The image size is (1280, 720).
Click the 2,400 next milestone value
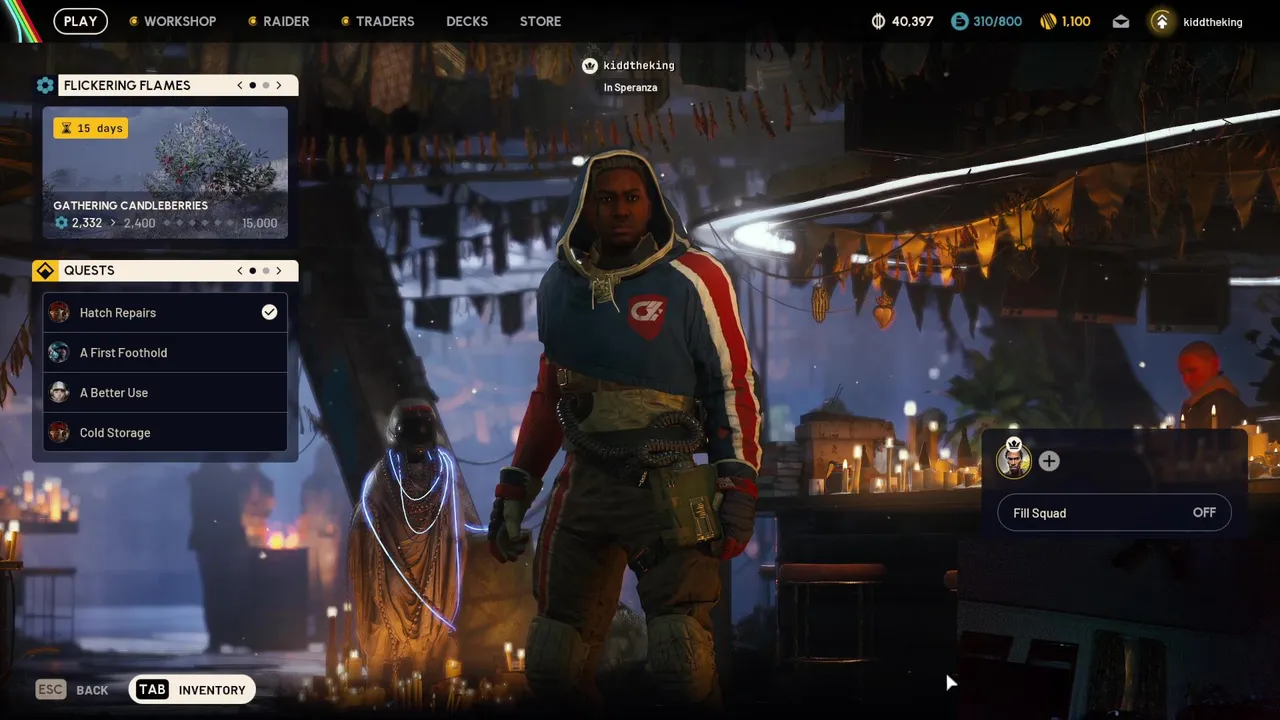[x=140, y=223]
